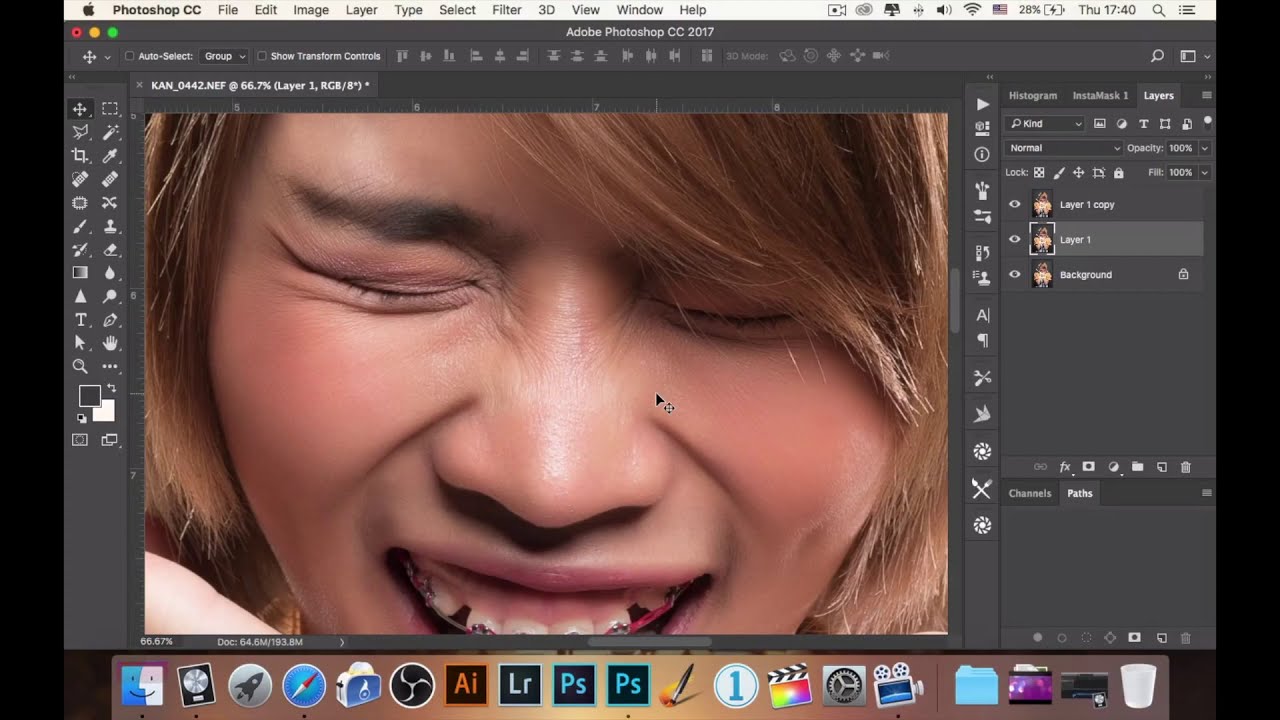1280x720 pixels.
Task: Select the Background layer thumbnail
Action: pyautogui.click(x=1042, y=275)
